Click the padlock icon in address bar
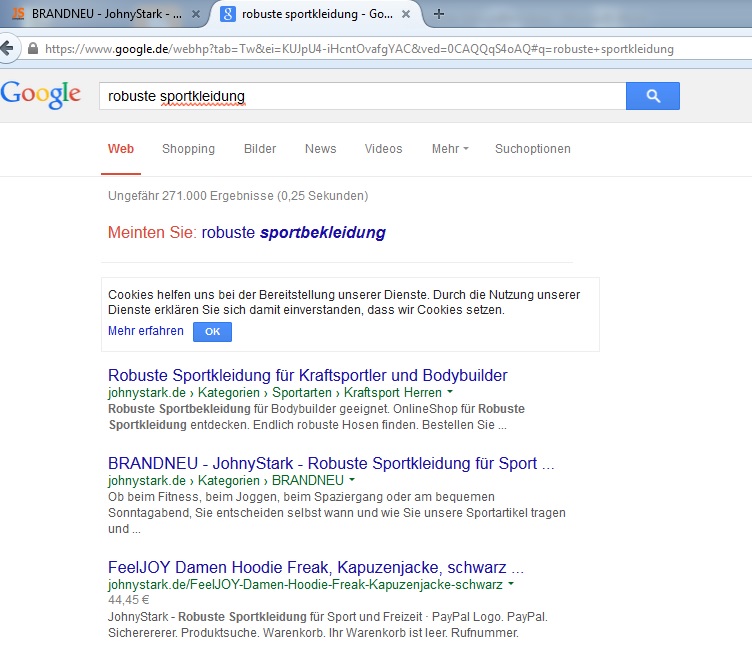The width and height of the screenshot is (752, 649). point(33,48)
